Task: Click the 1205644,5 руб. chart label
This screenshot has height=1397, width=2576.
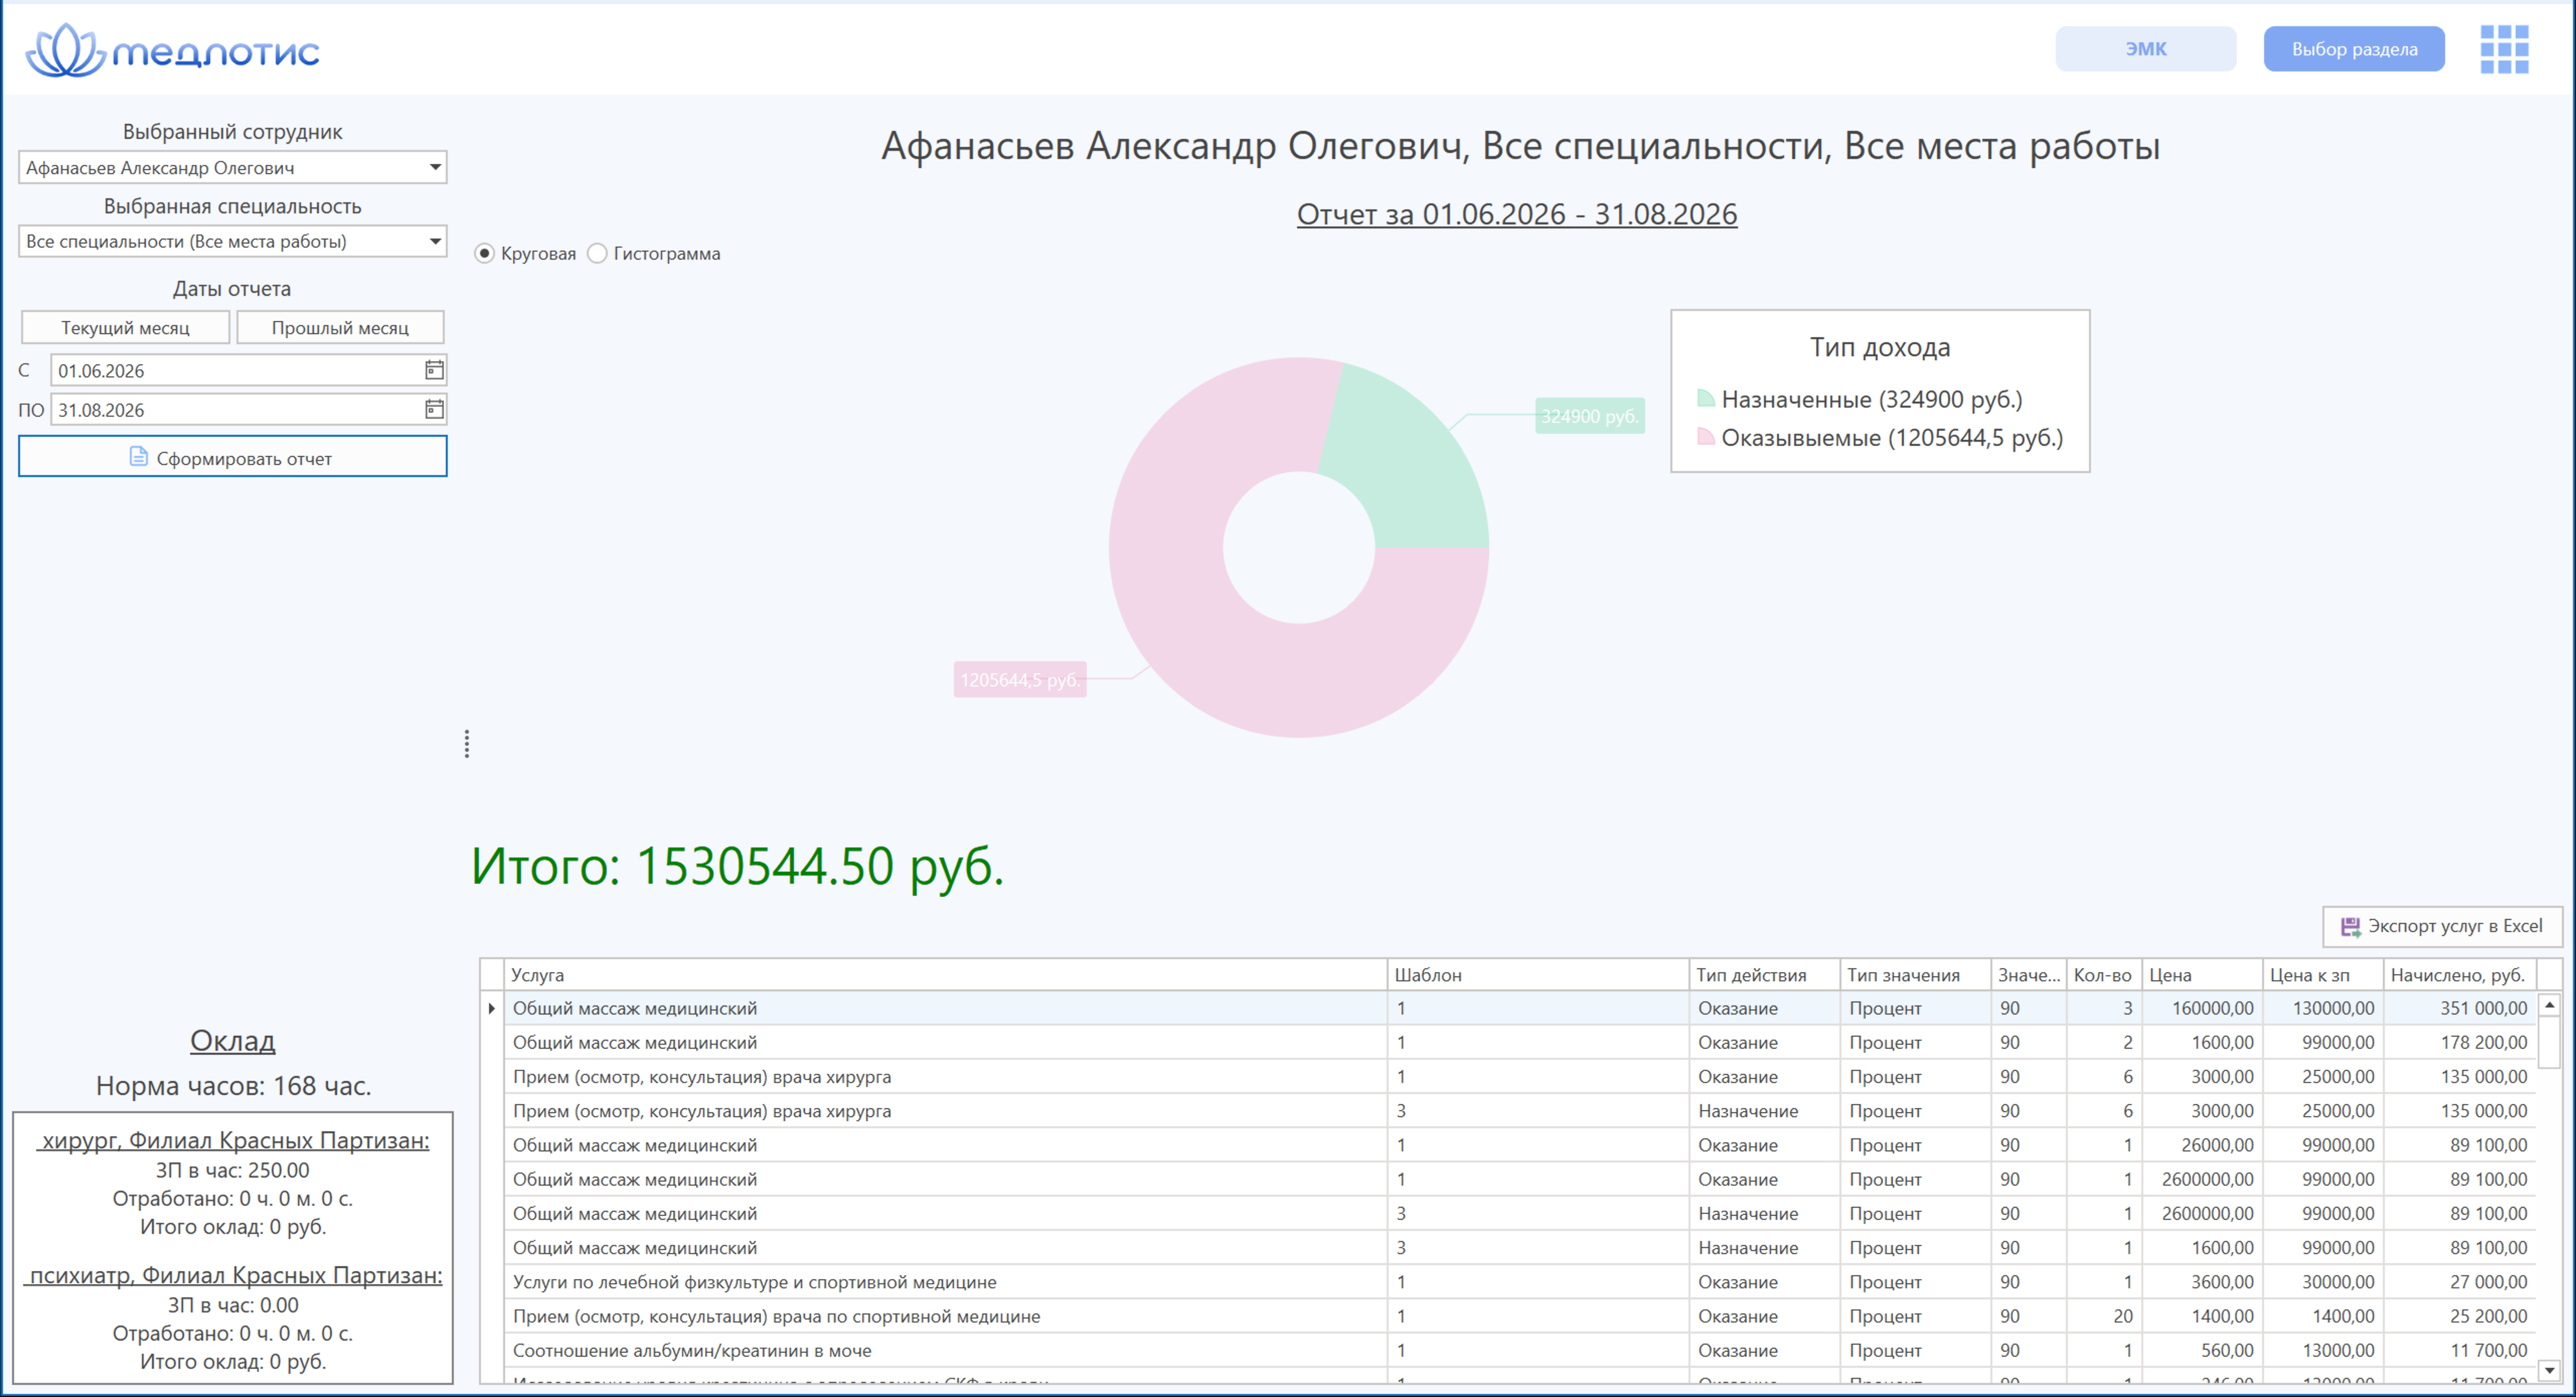Action: tap(1020, 680)
